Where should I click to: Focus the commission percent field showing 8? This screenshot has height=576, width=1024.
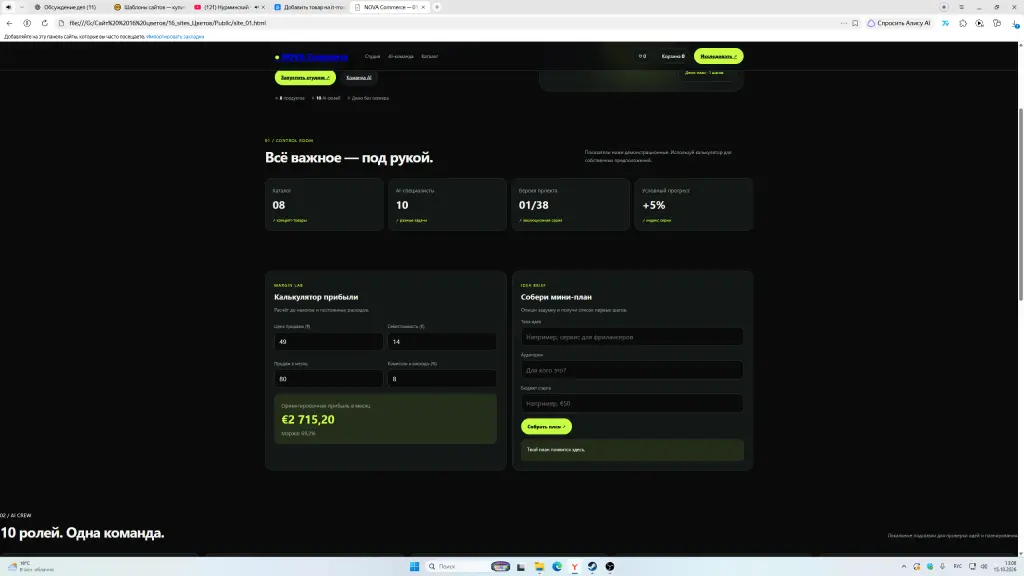coord(442,379)
